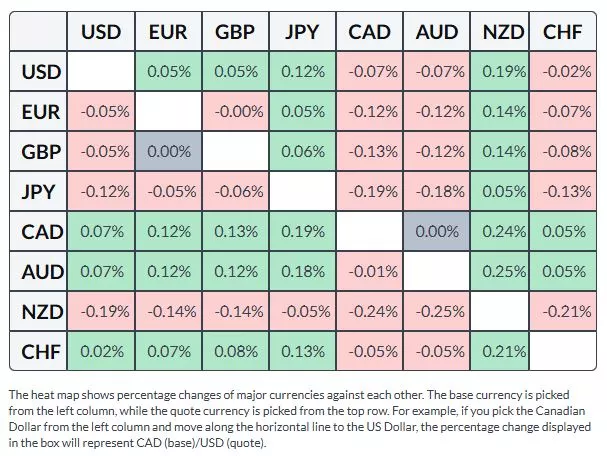Click the EUR/GBP -0.00% cell
Image resolution: width=607 pixels, height=456 pixels.
pos(235,111)
